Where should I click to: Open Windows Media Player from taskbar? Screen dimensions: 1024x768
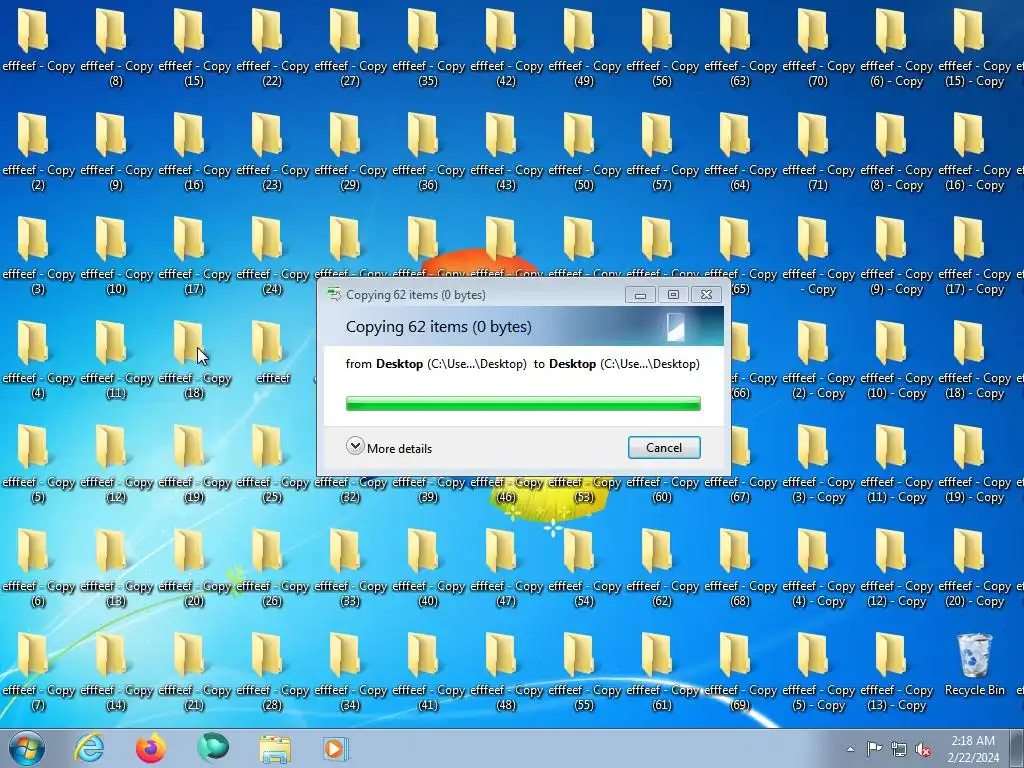click(336, 748)
